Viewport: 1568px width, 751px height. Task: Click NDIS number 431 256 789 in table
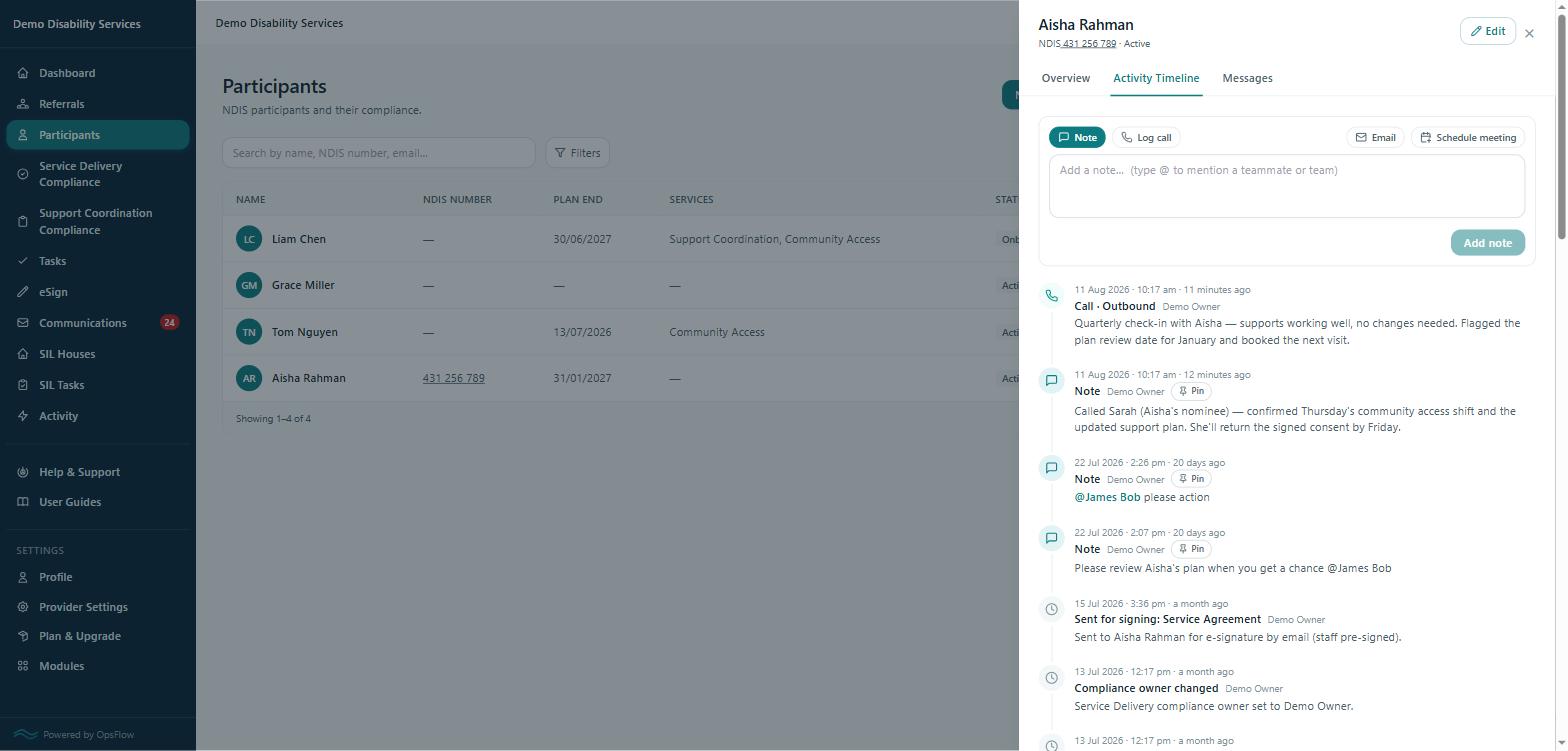point(453,378)
